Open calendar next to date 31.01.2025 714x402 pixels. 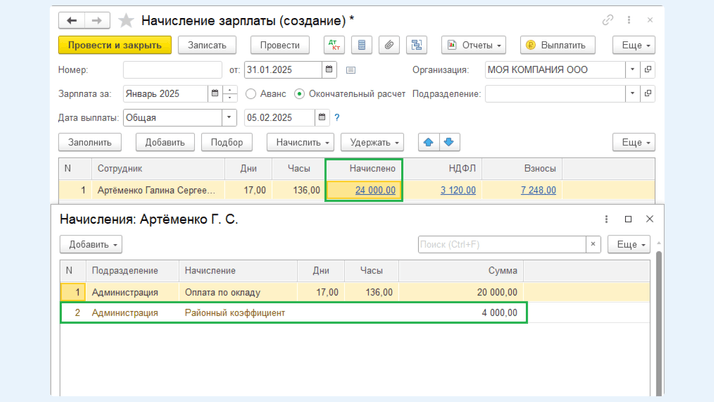329,70
